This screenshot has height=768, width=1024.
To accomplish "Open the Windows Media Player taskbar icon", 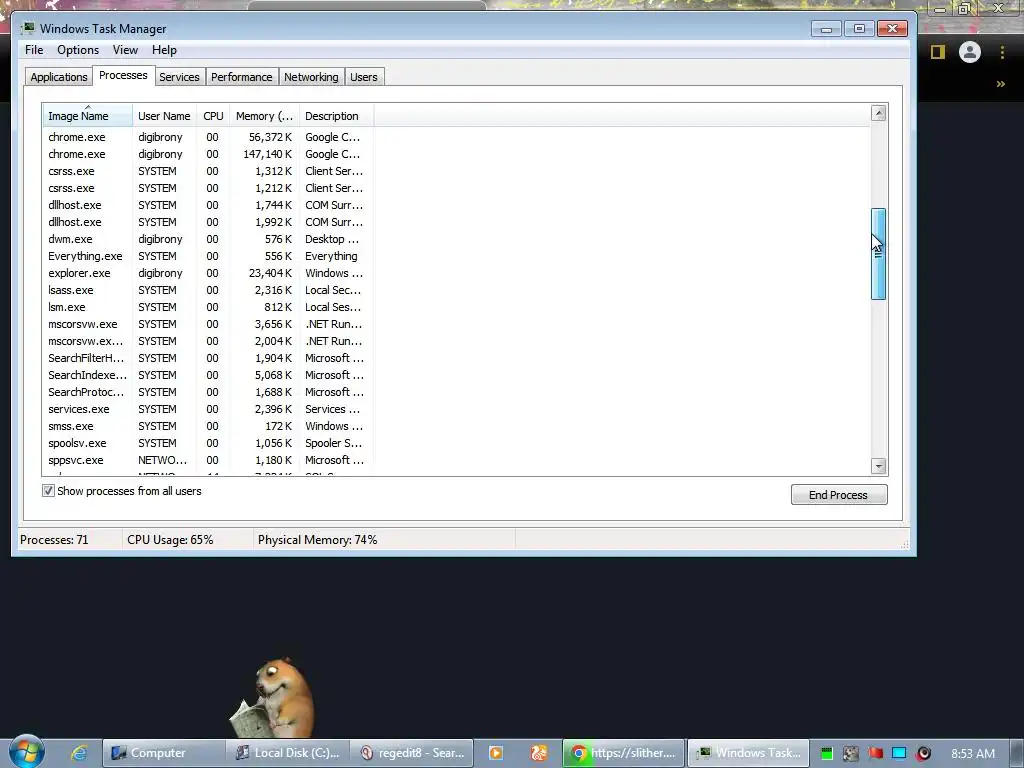I will point(496,753).
